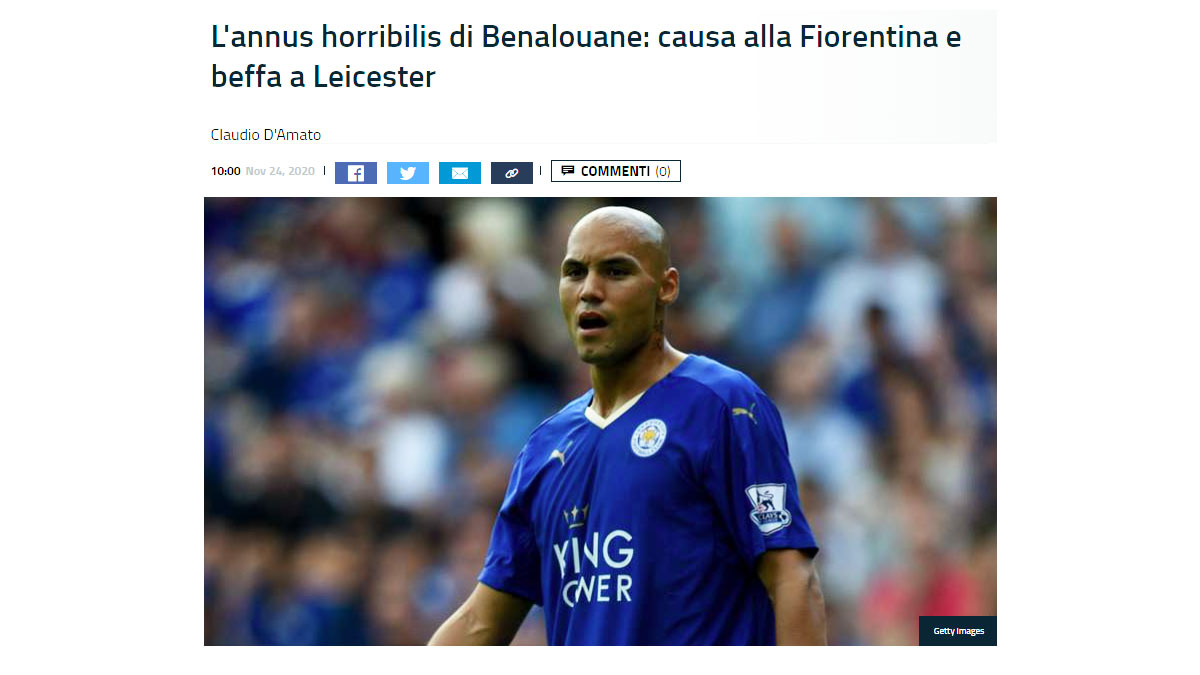This screenshot has width=1200, height=675.
Task: Click the Nov 24, 2020 date
Action: point(280,171)
